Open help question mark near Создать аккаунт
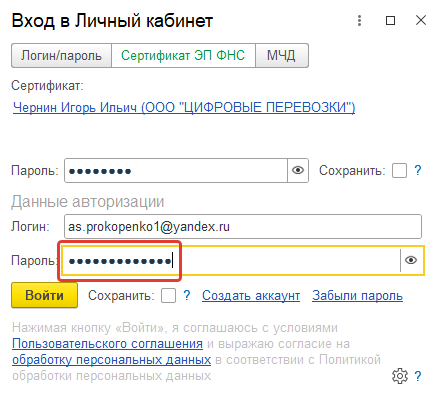The width and height of the screenshot is (440, 395). click(x=187, y=295)
